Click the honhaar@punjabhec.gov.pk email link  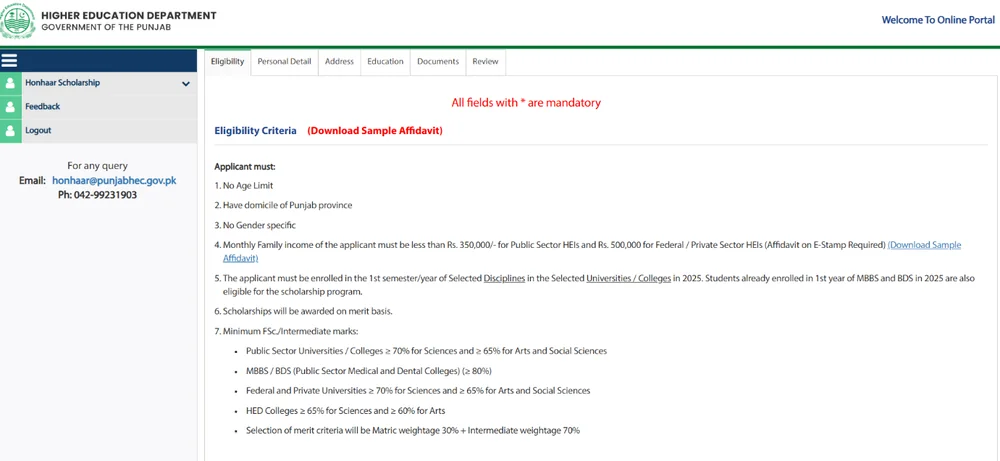click(114, 180)
